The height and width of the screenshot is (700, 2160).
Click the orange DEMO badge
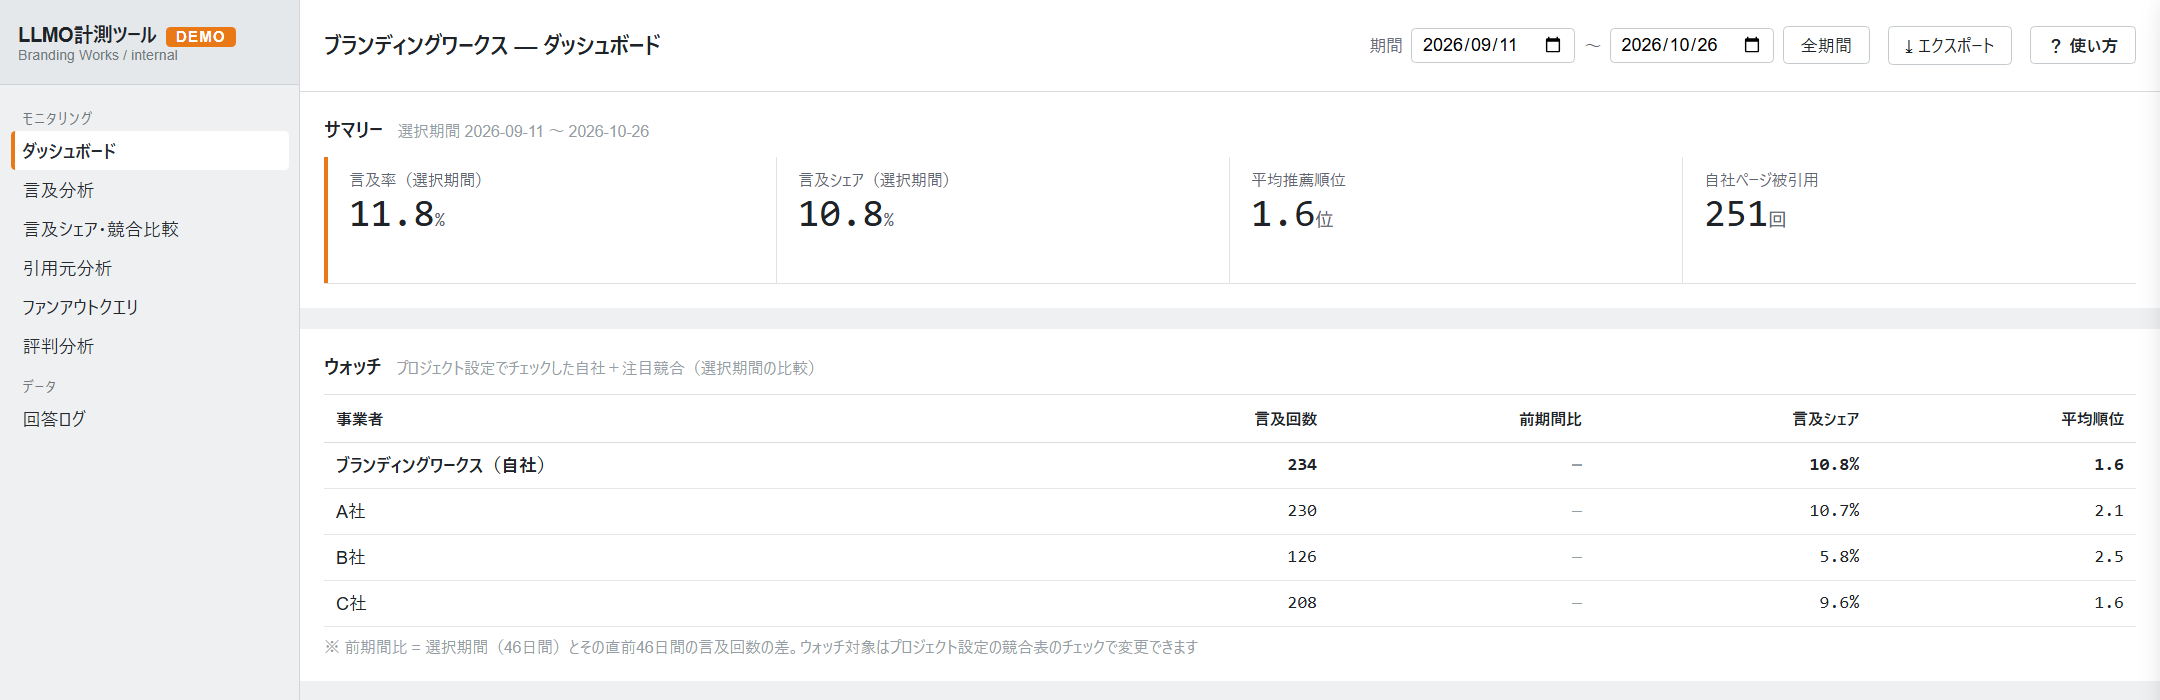[x=201, y=36]
